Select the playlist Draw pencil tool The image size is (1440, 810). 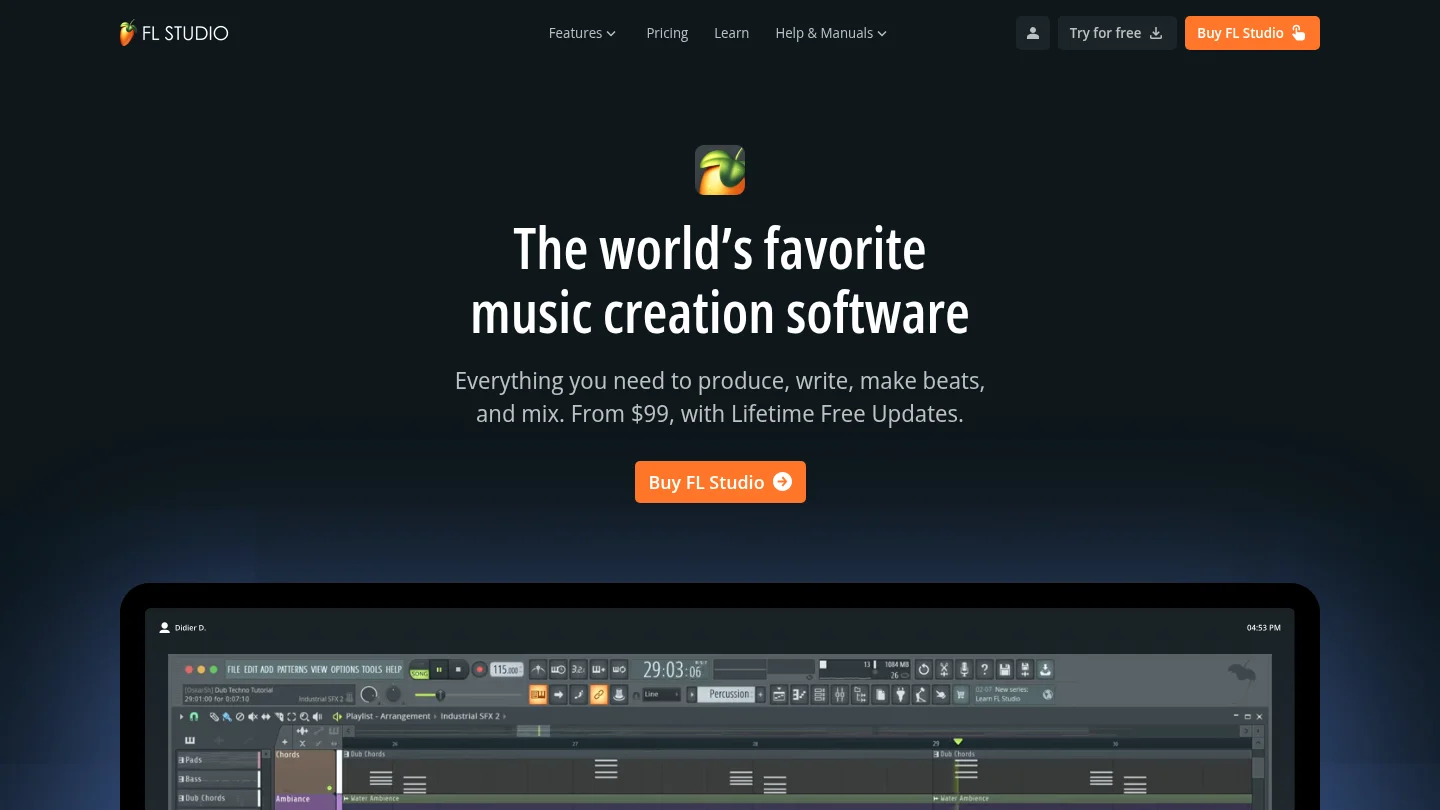tap(215, 716)
